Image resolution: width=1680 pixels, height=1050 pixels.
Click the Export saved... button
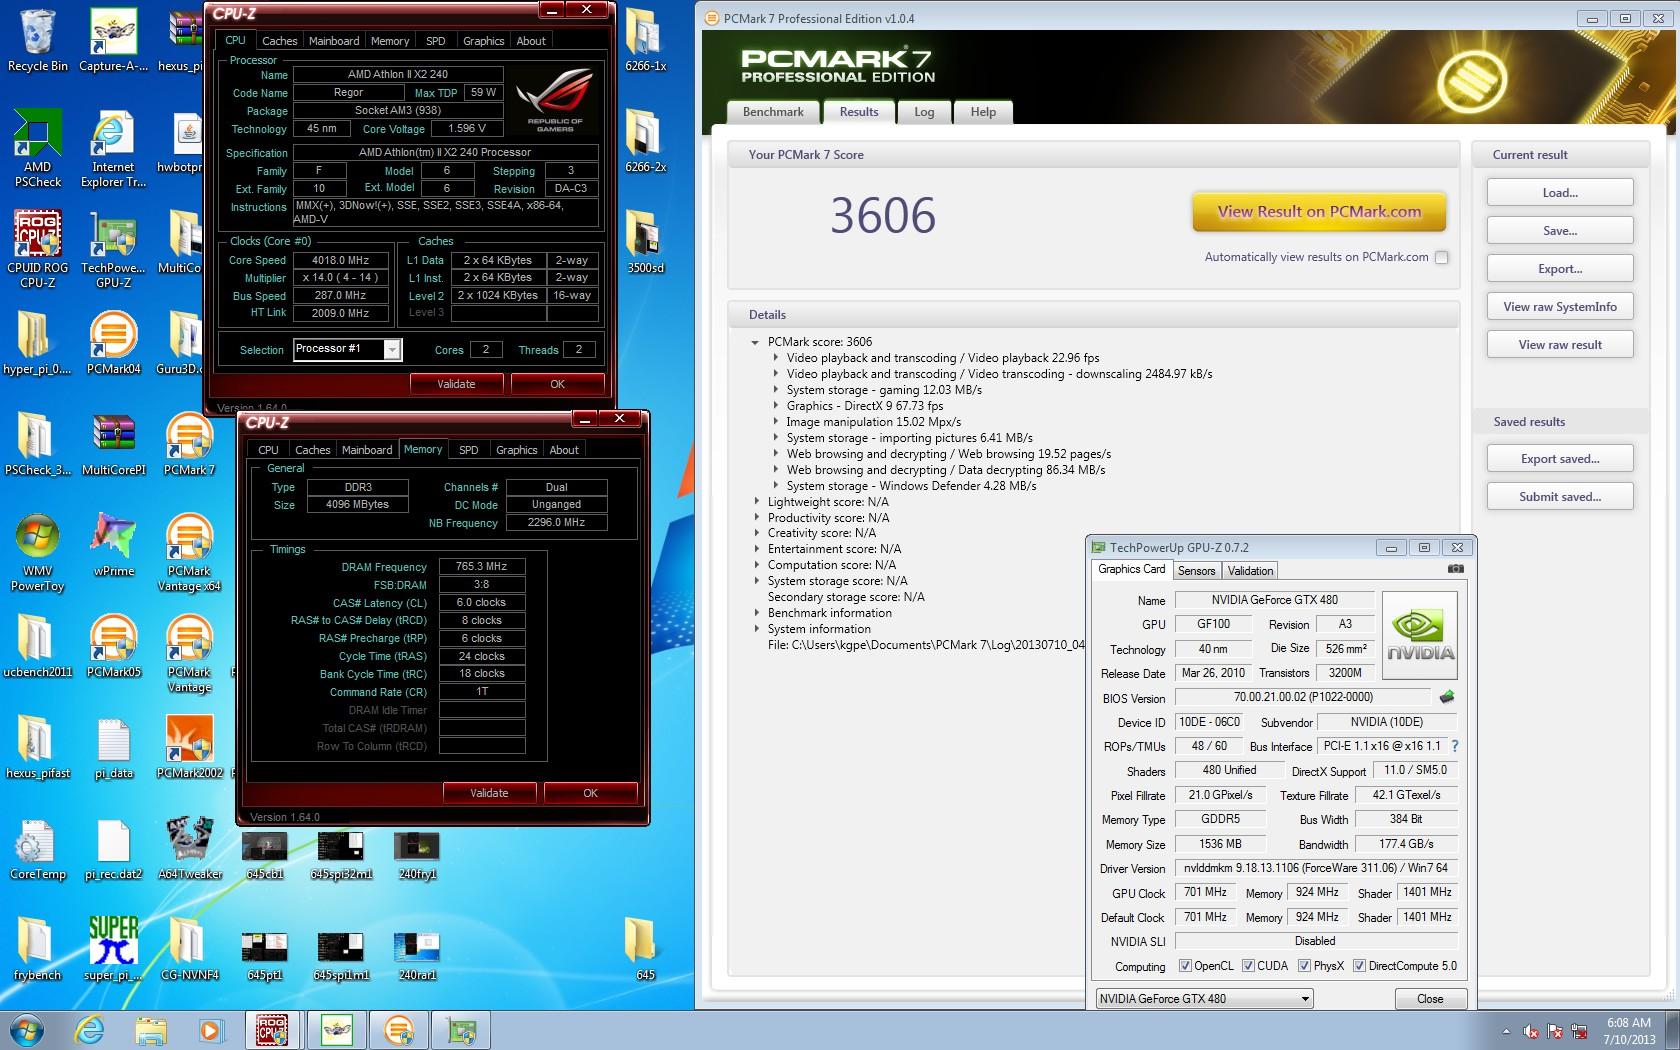pos(1560,459)
